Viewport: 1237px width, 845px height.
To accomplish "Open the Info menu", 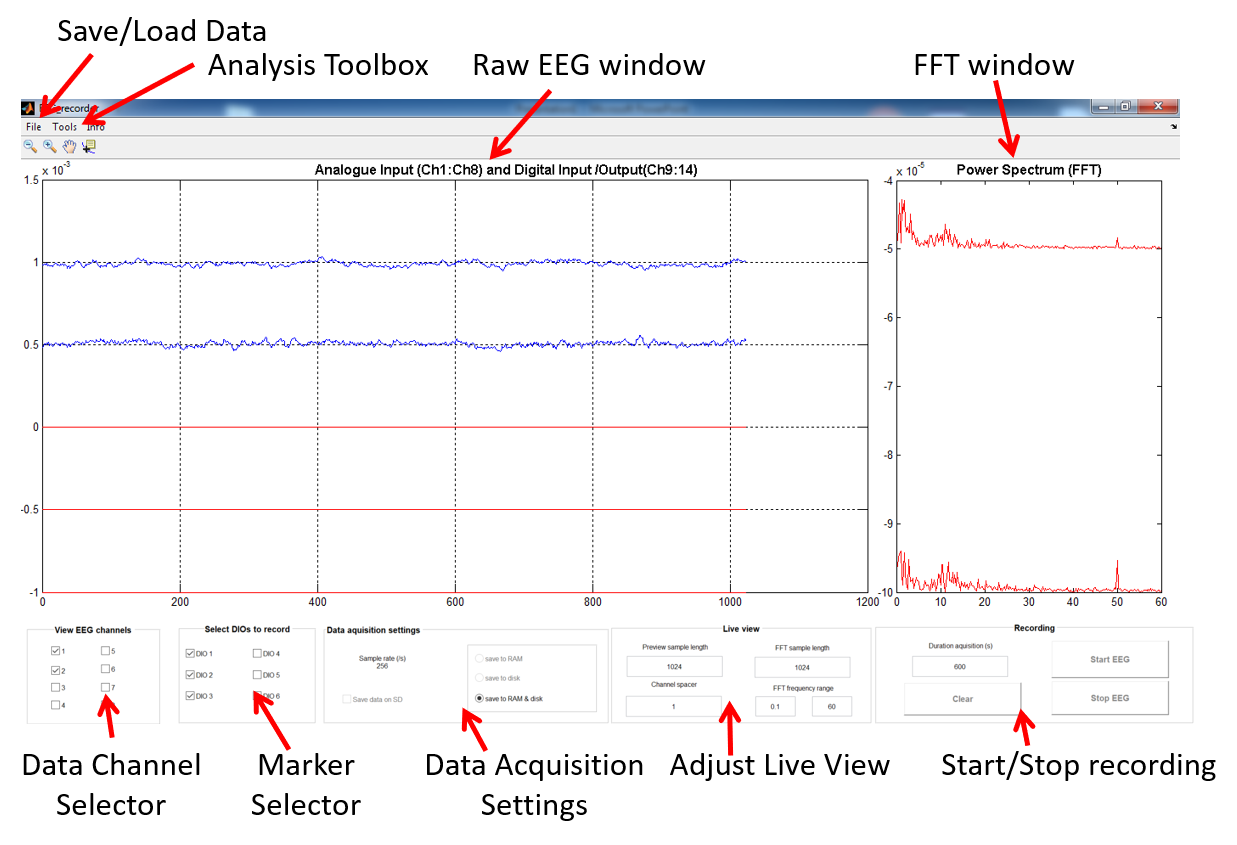I will coord(96,127).
